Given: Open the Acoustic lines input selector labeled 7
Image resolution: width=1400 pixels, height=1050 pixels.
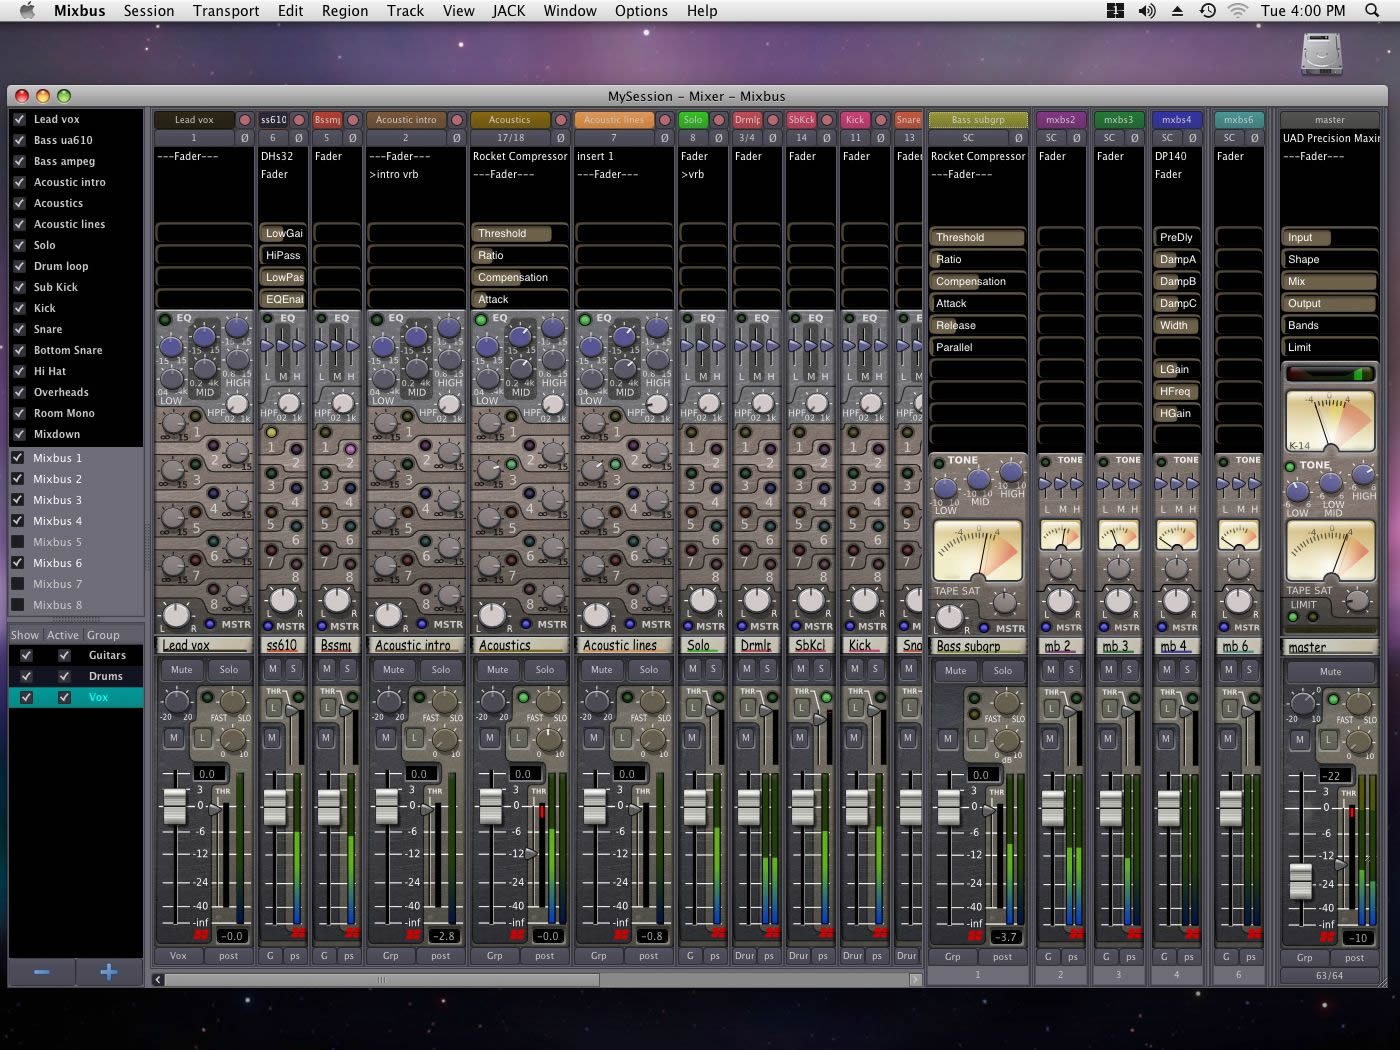Looking at the screenshot, I should pyautogui.click(x=614, y=138).
